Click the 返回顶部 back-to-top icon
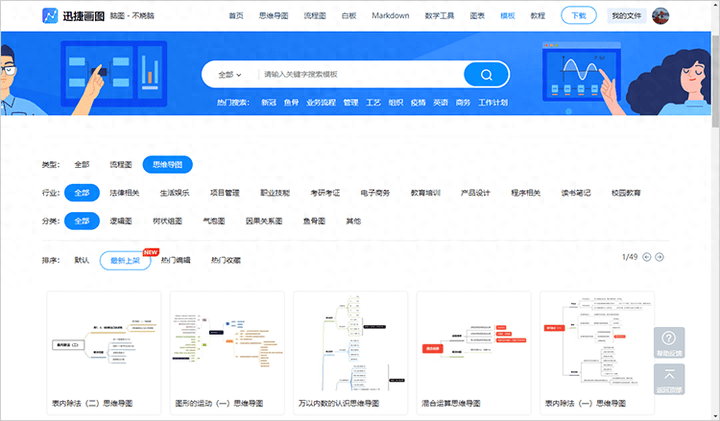 (x=669, y=376)
